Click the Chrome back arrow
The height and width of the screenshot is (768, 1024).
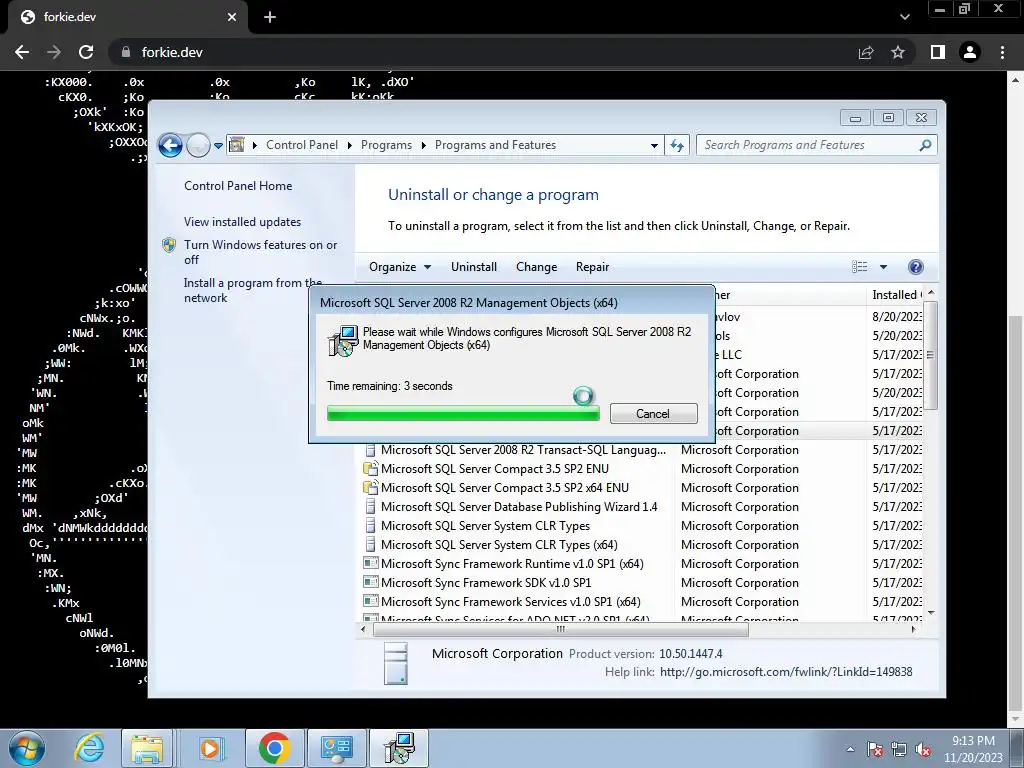click(22, 52)
